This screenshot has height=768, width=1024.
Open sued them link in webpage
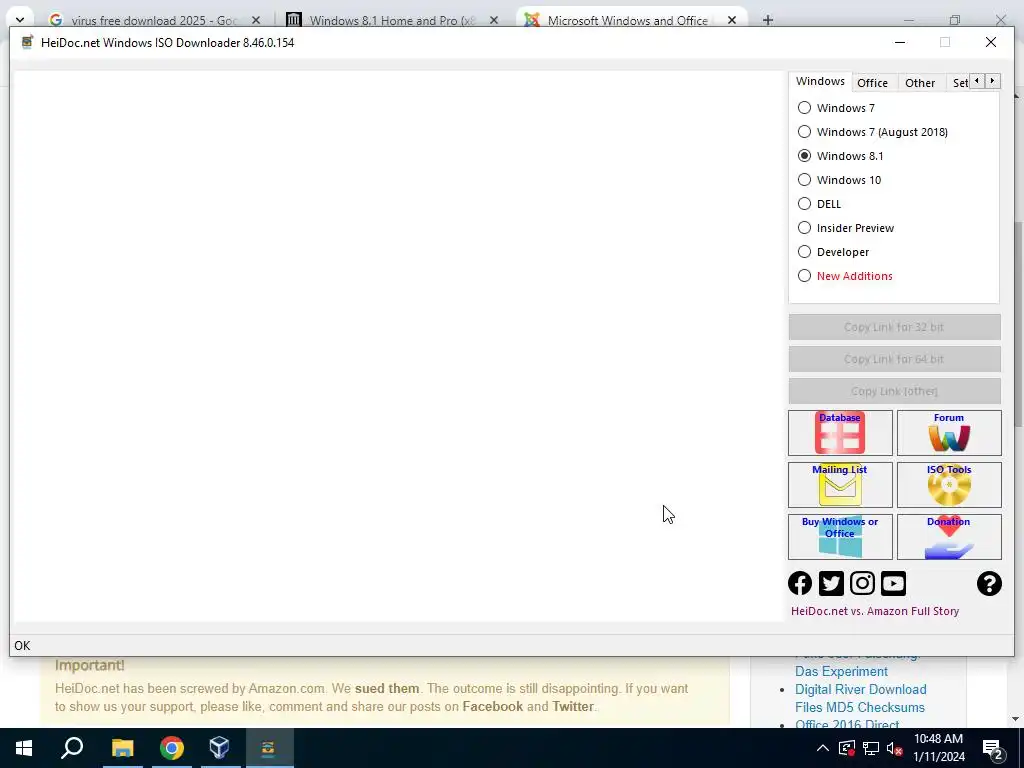[387, 688]
